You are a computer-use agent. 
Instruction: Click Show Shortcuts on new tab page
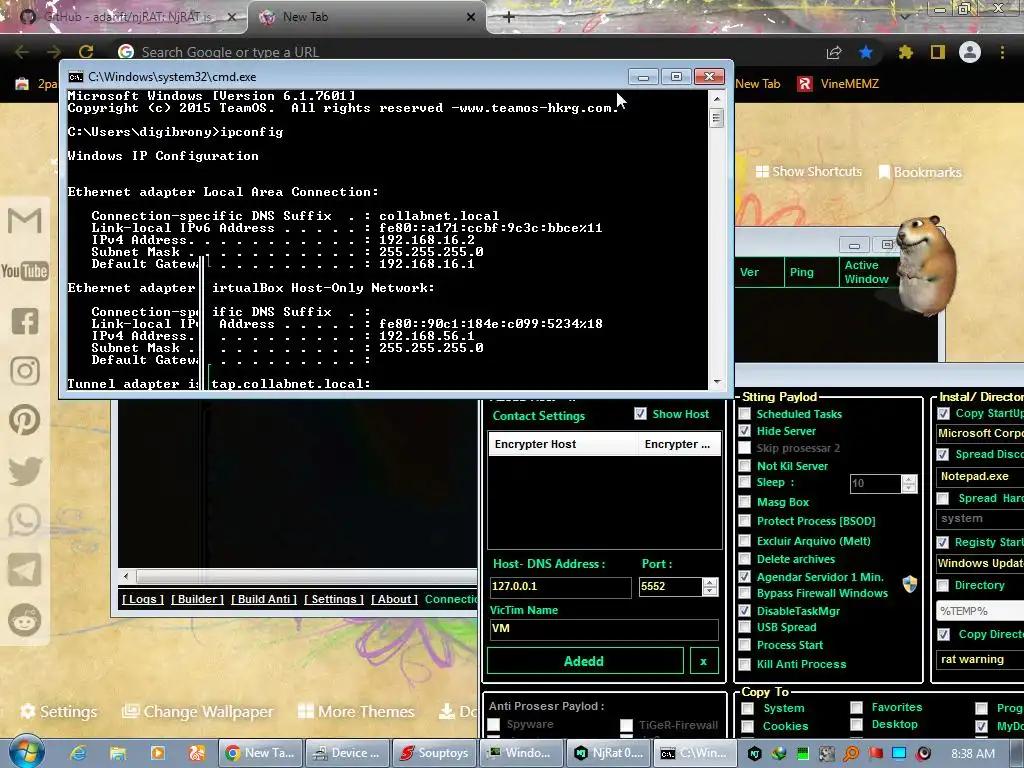[808, 171]
